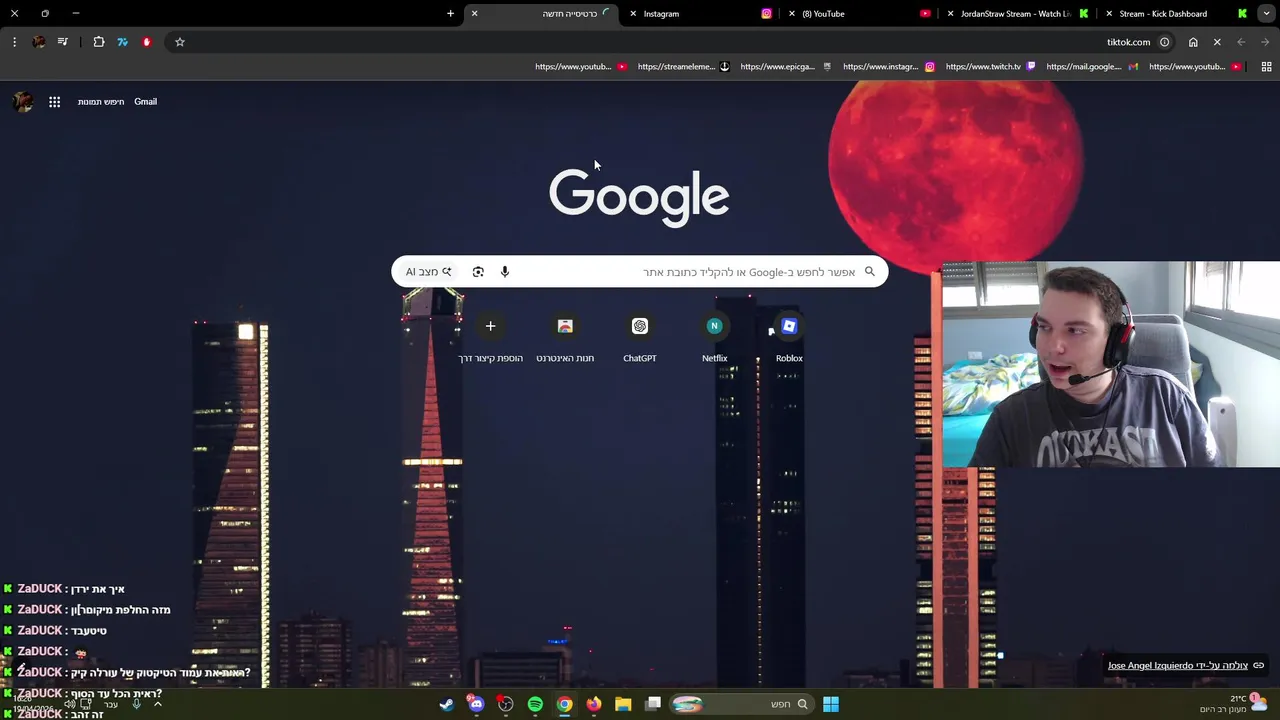Open a new tab with plus button
The width and height of the screenshot is (1280, 720).
[450, 14]
